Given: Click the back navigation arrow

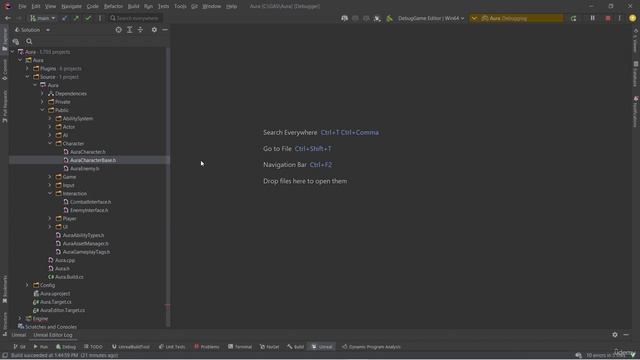Looking at the screenshot, I should pos(8,18).
